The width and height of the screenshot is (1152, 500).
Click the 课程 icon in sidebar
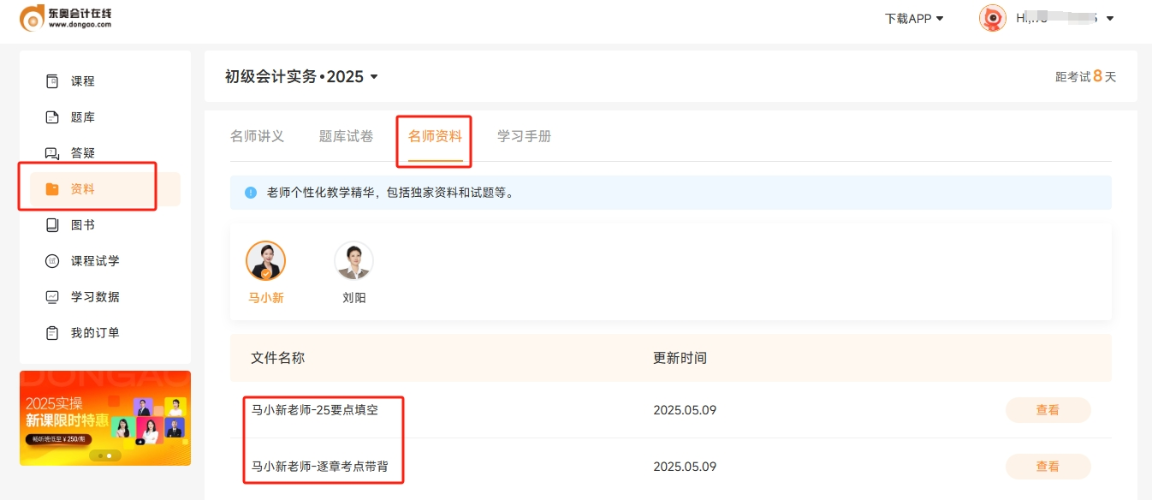(x=52, y=81)
